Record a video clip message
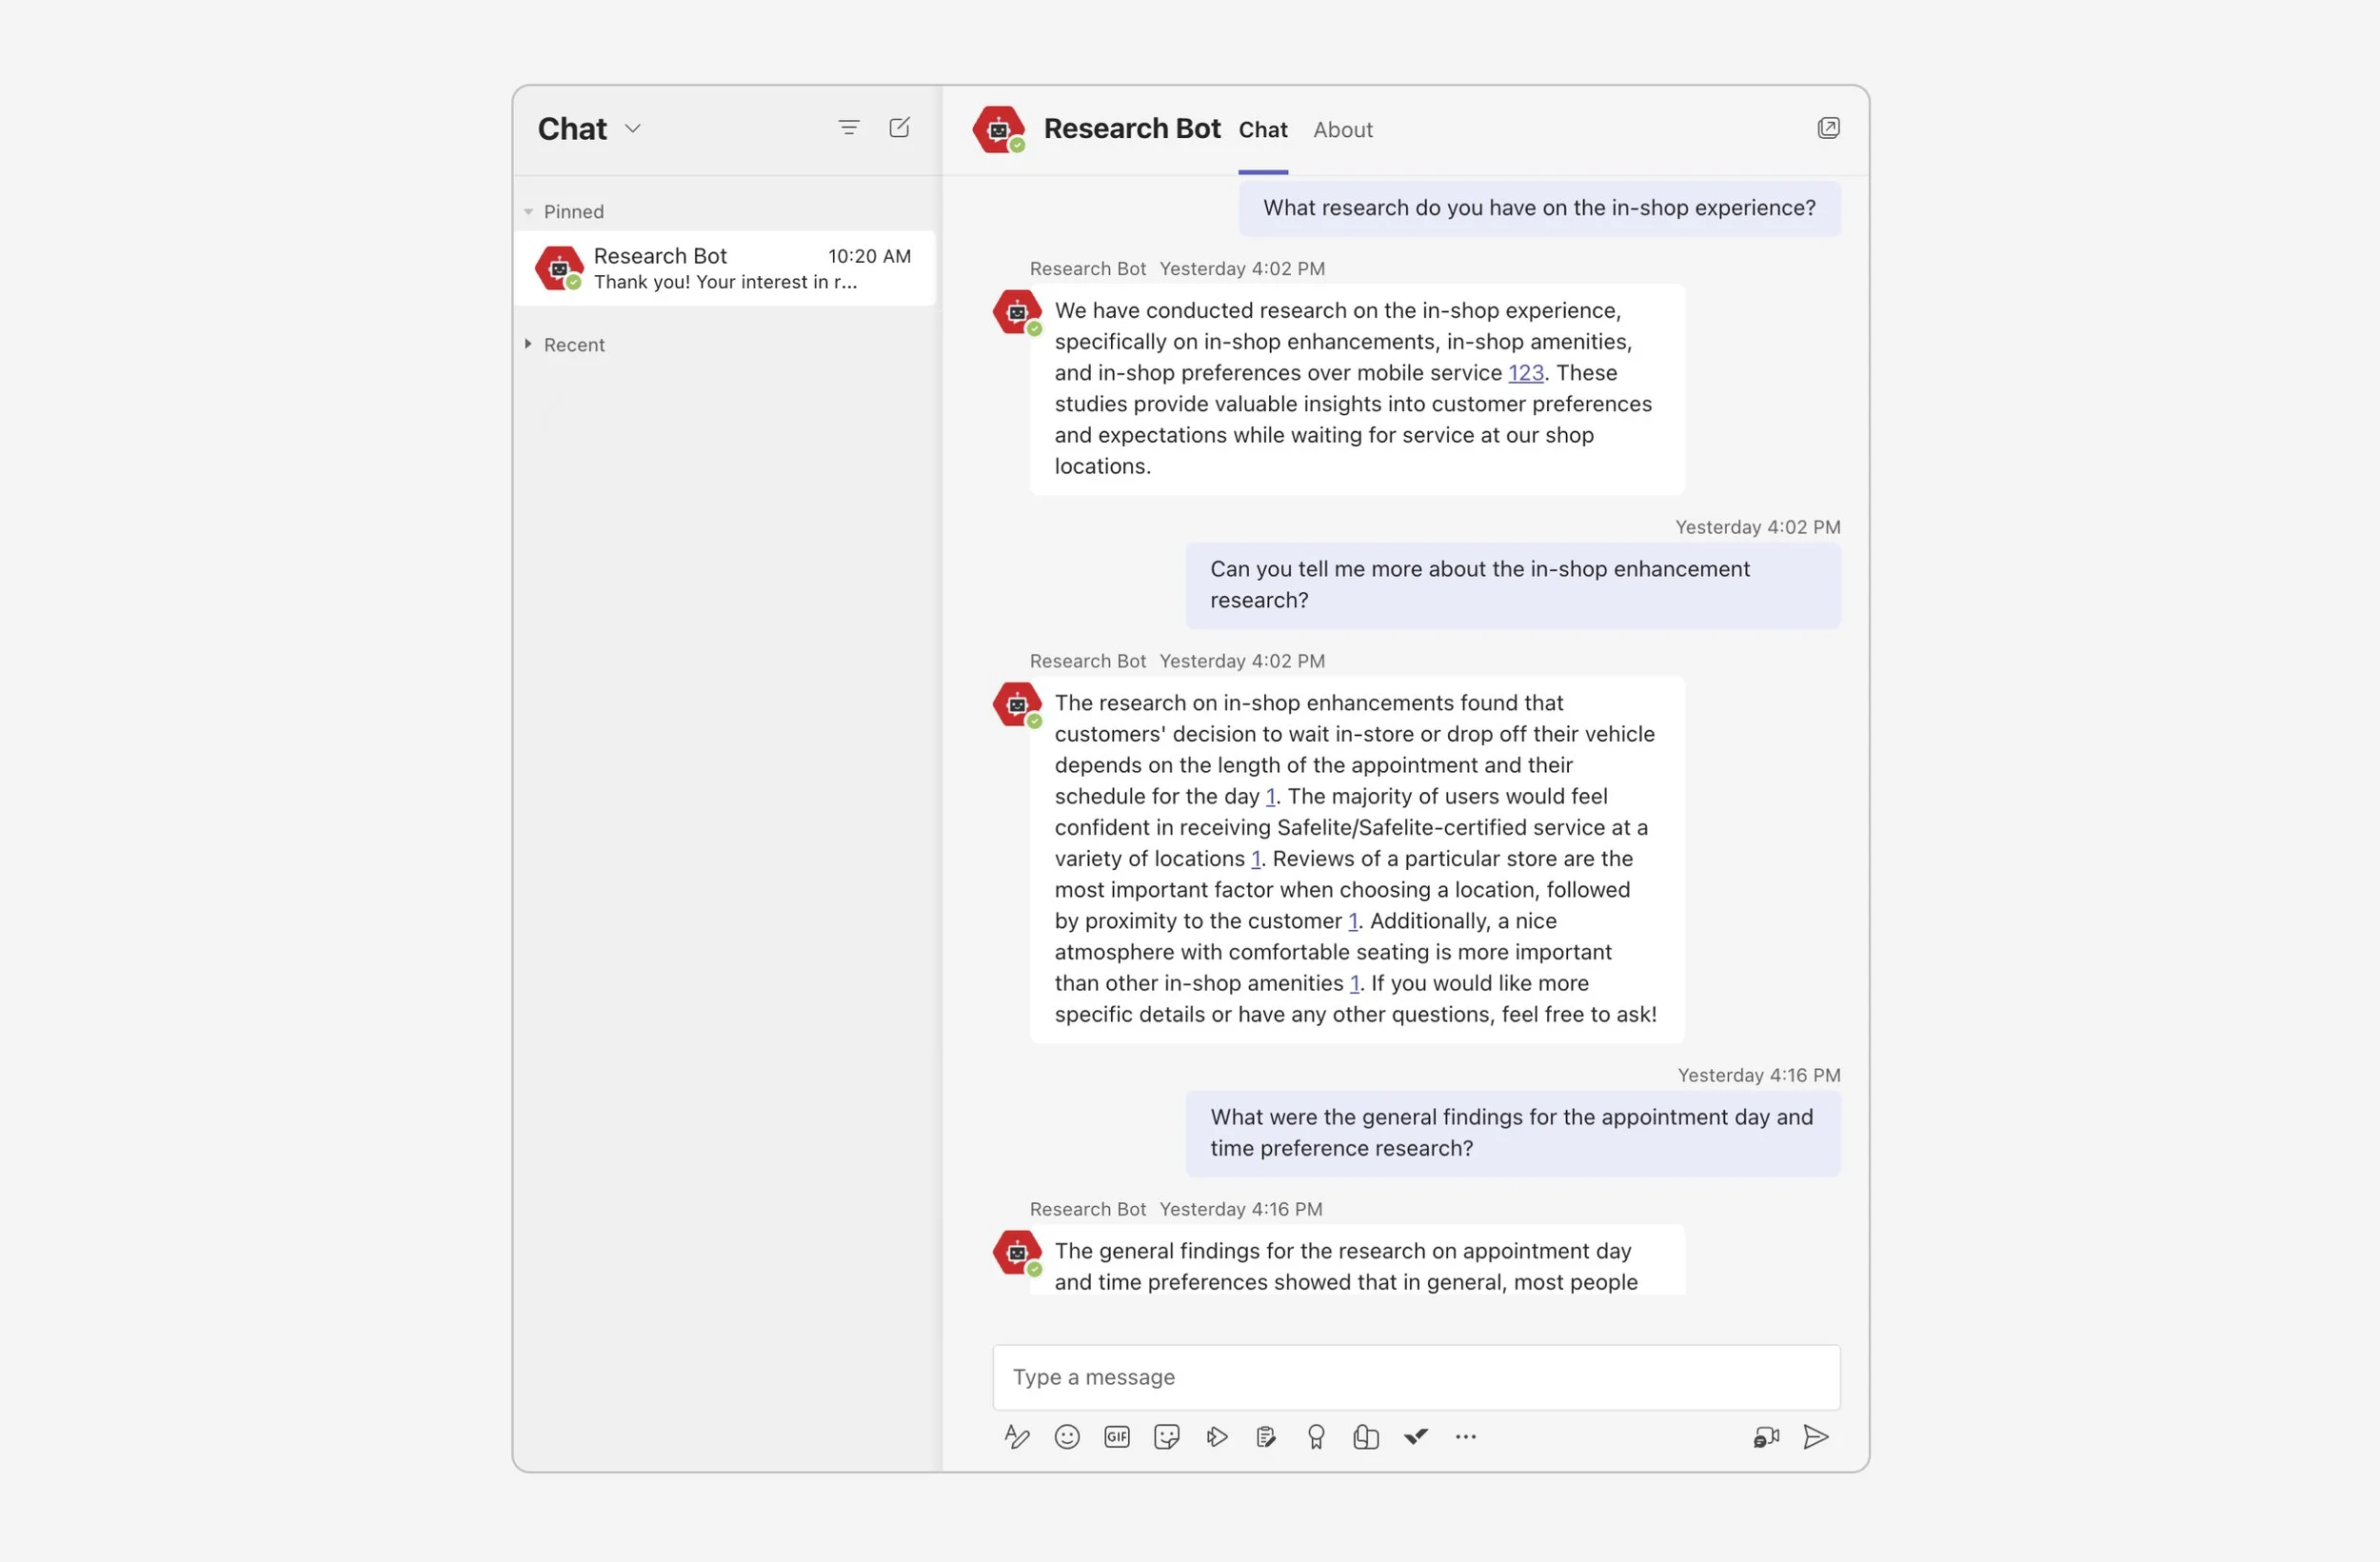Viewport: 2380px width, 1562px height. click(x=1765, y=1437)
